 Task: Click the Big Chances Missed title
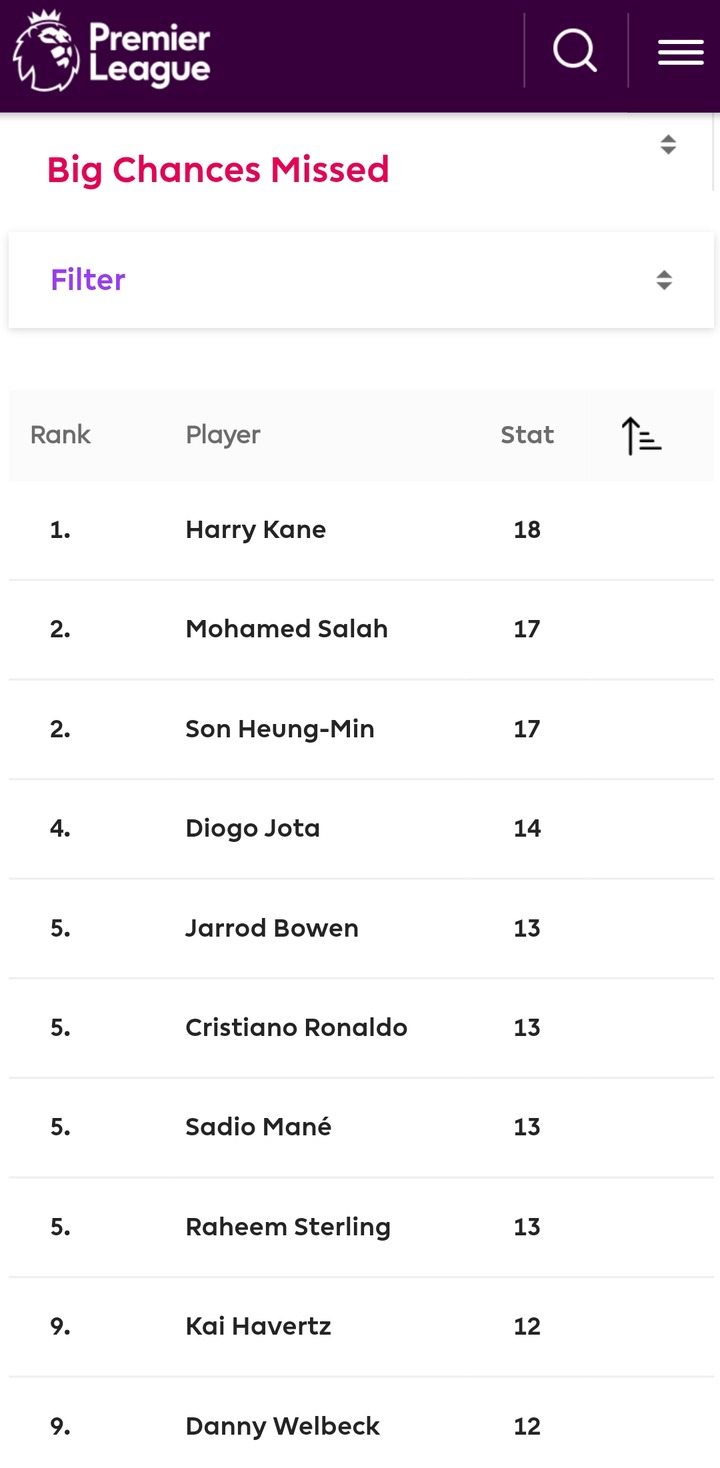(x=218, y=170)
